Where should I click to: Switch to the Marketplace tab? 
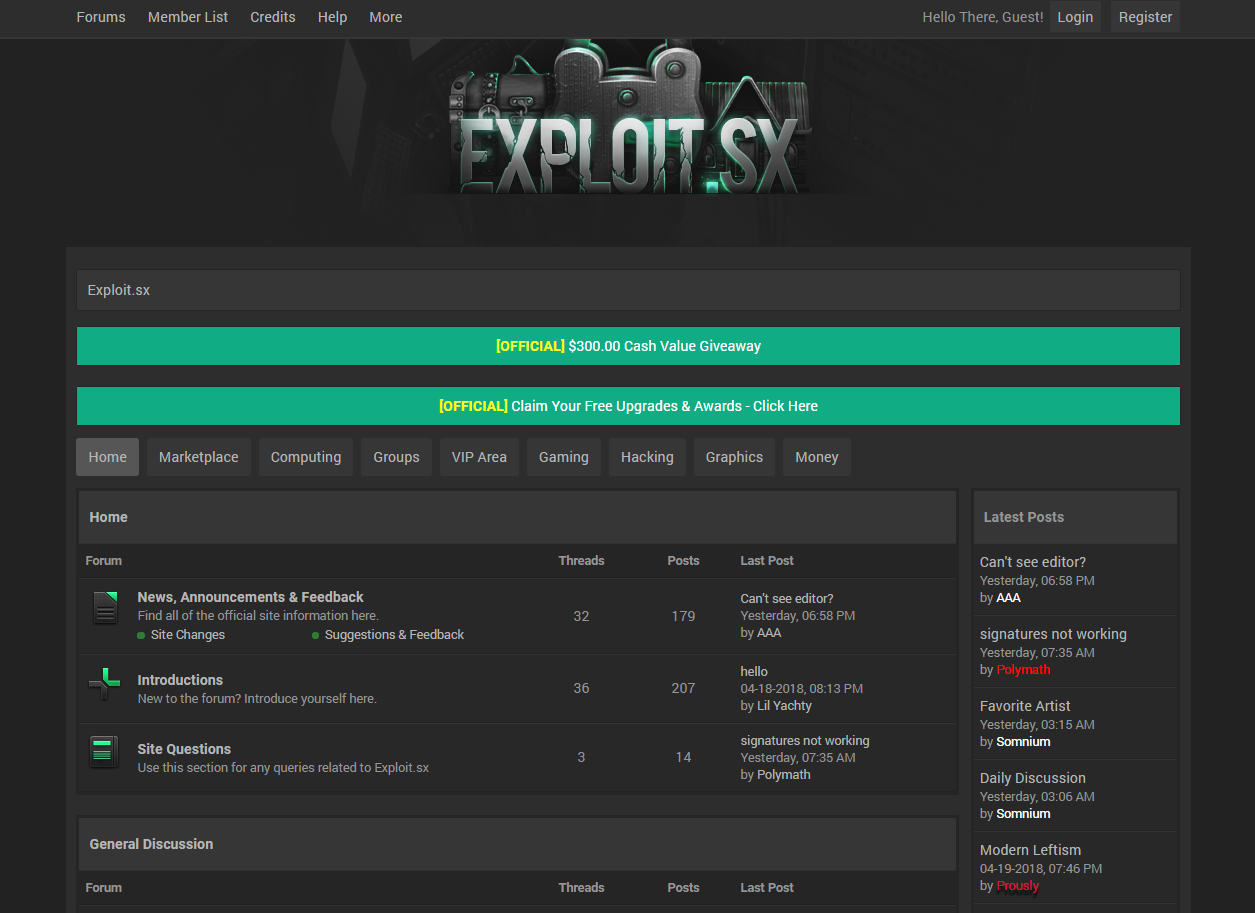tap(199, 457)
